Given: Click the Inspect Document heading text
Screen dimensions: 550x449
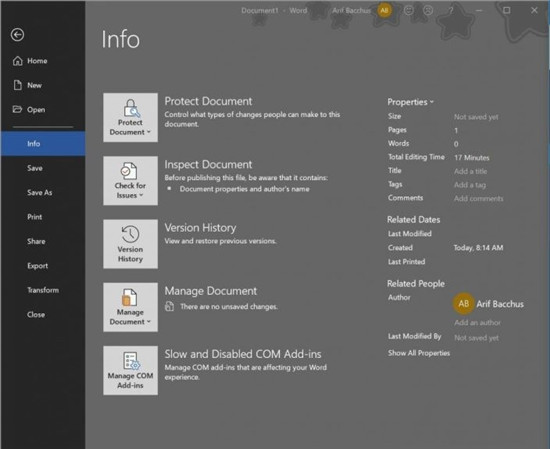Looking at the screenshot, I should coord(208,164).
